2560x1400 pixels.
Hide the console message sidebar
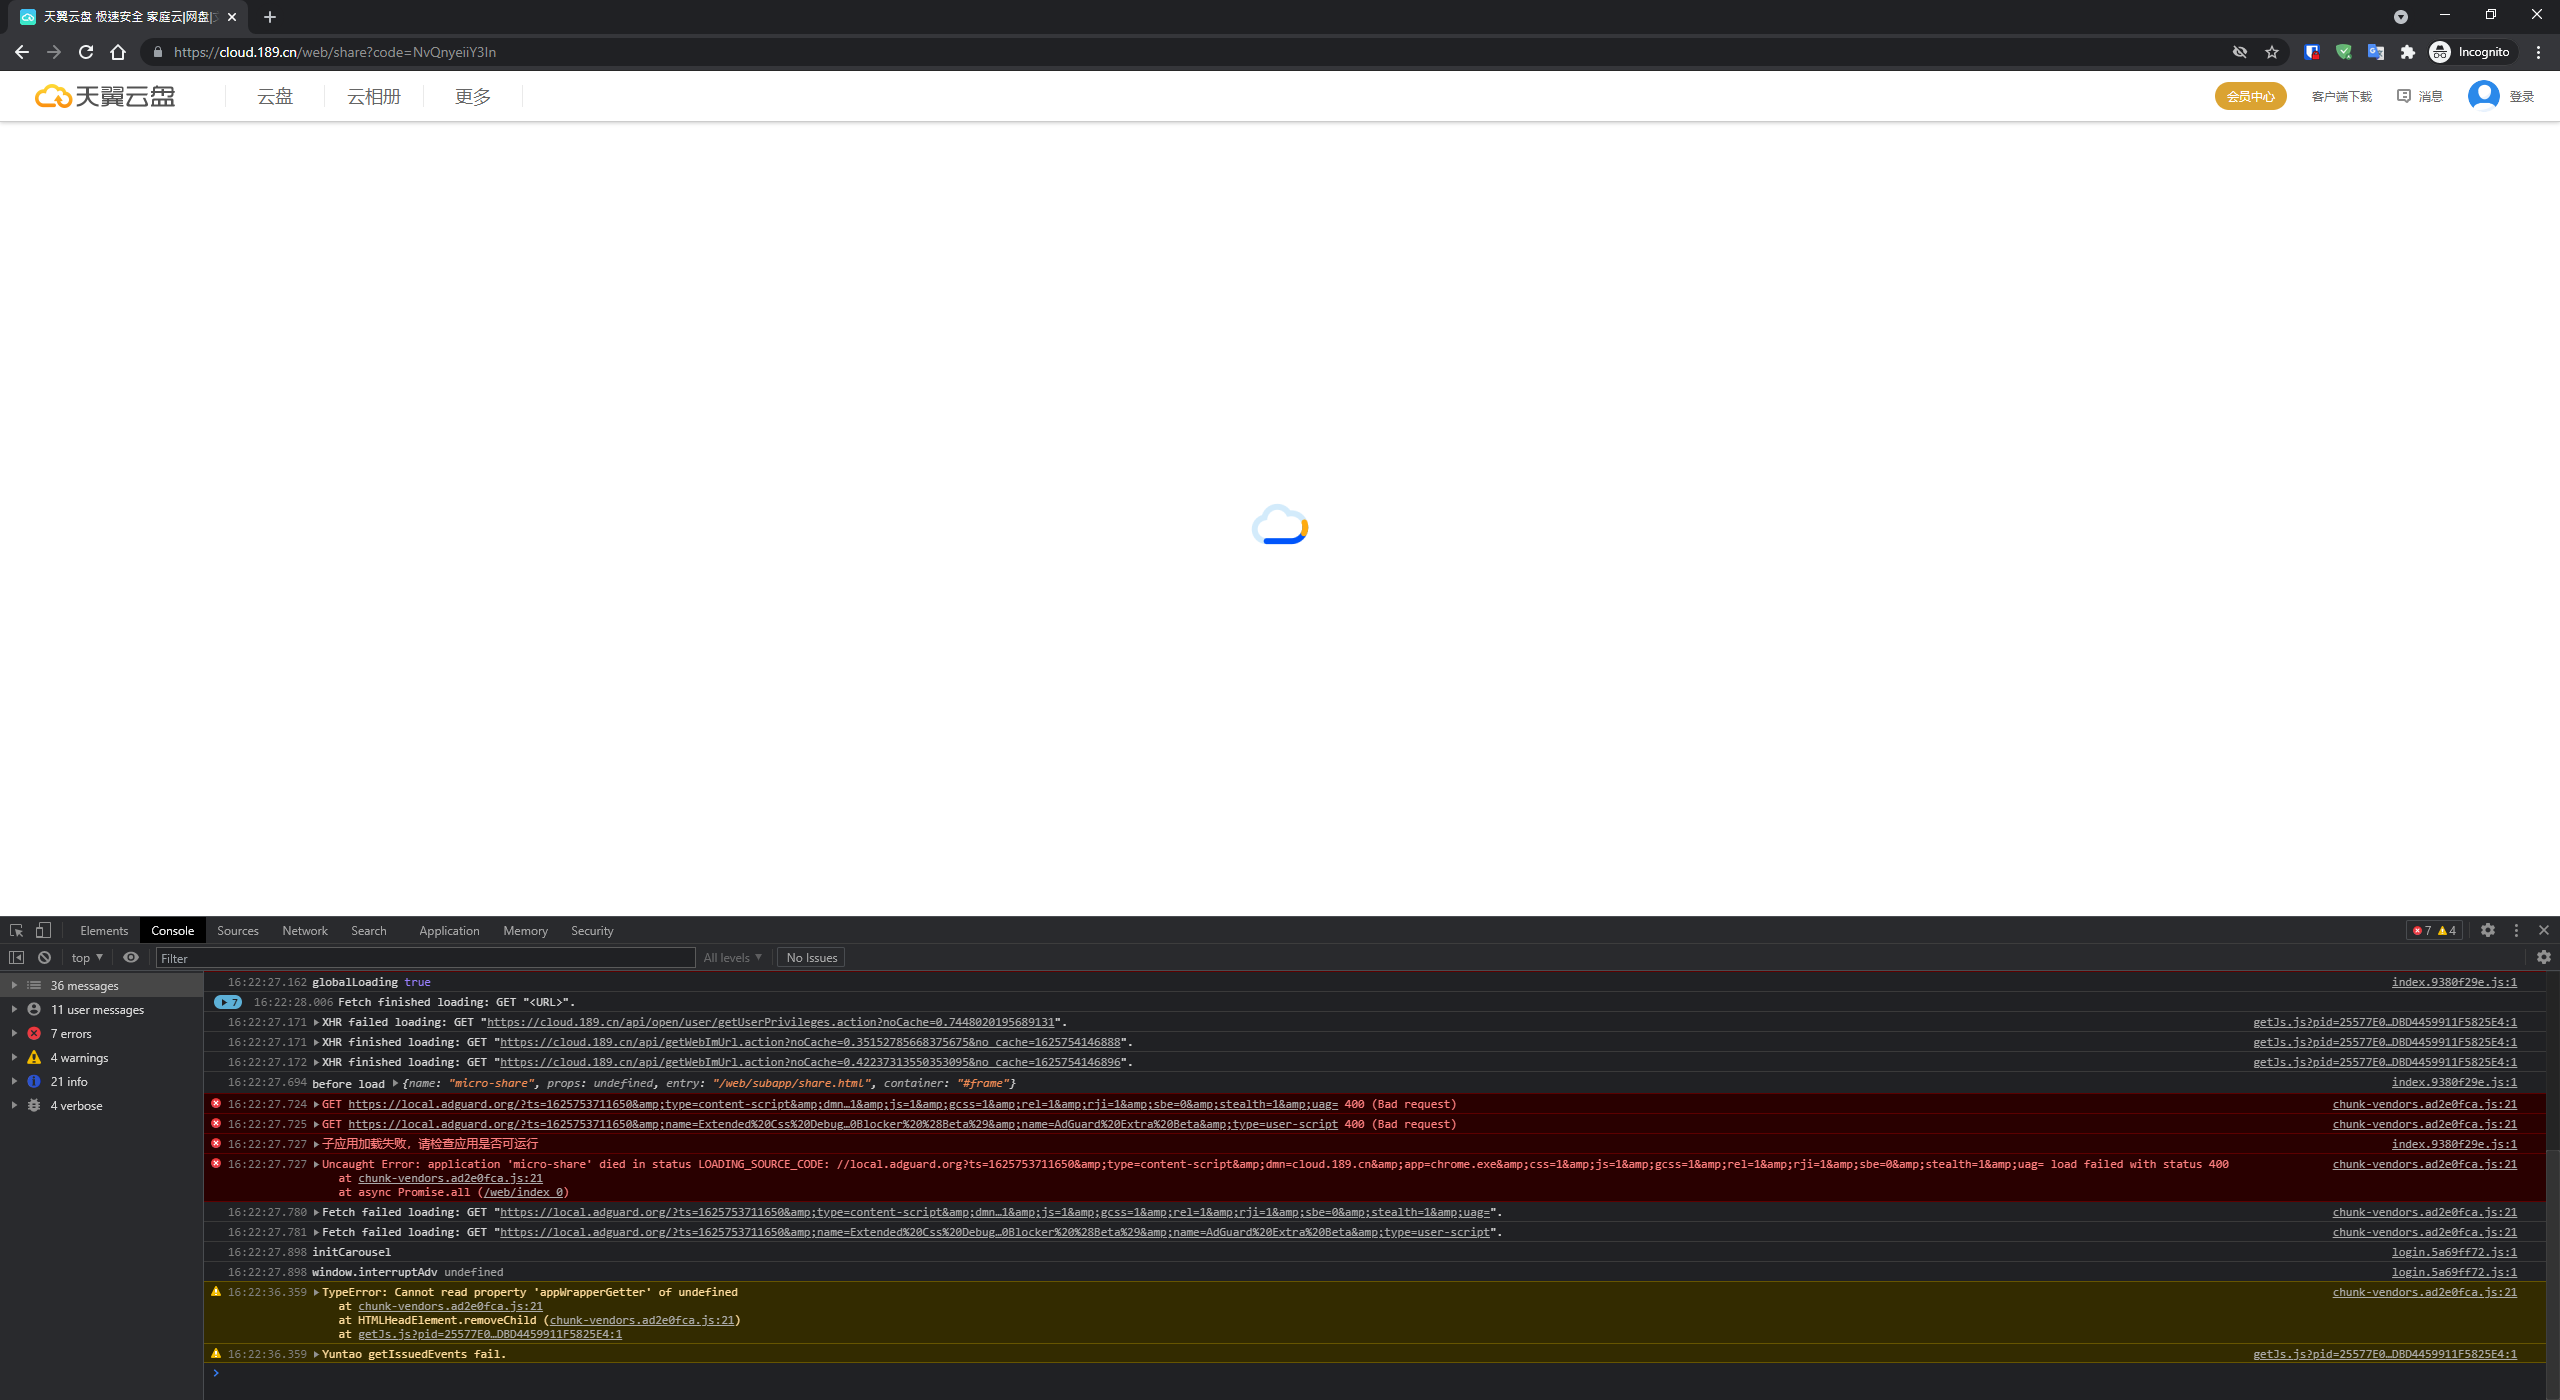(16, 957)
